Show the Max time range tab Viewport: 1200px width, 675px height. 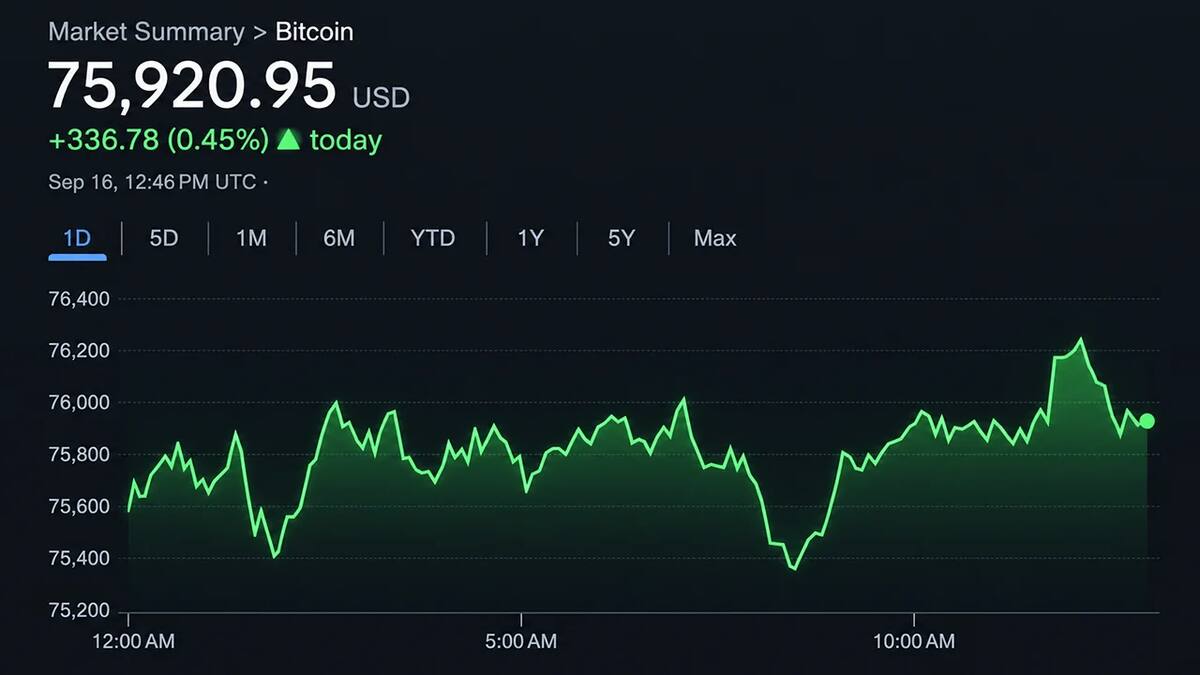pos(715,238)
